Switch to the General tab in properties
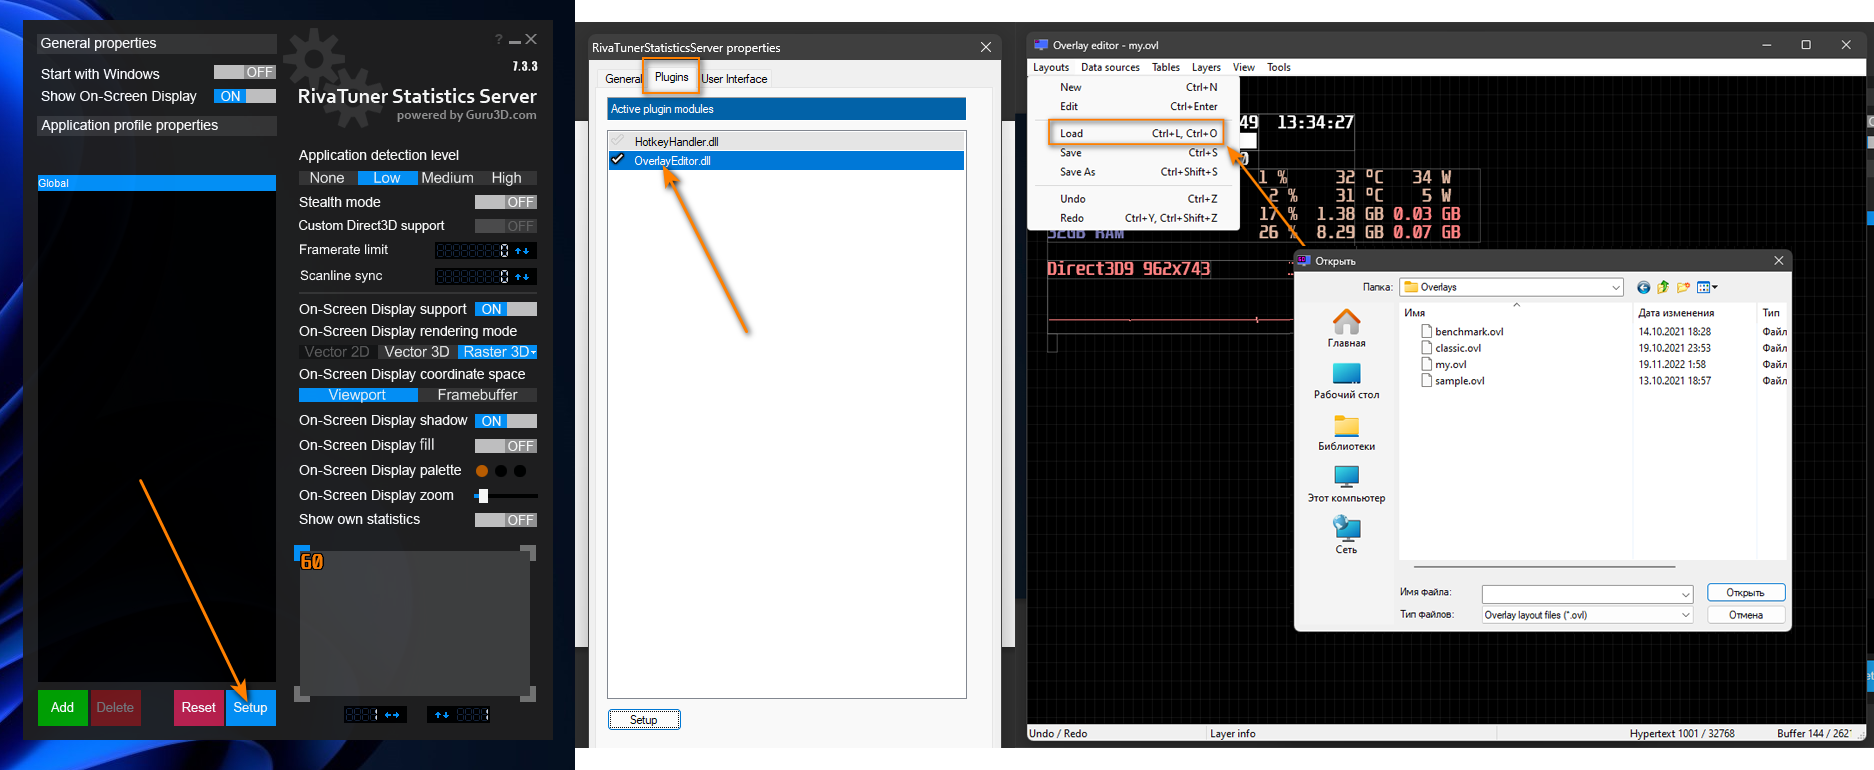The image size is (1874, 770). tap(623, 79)
